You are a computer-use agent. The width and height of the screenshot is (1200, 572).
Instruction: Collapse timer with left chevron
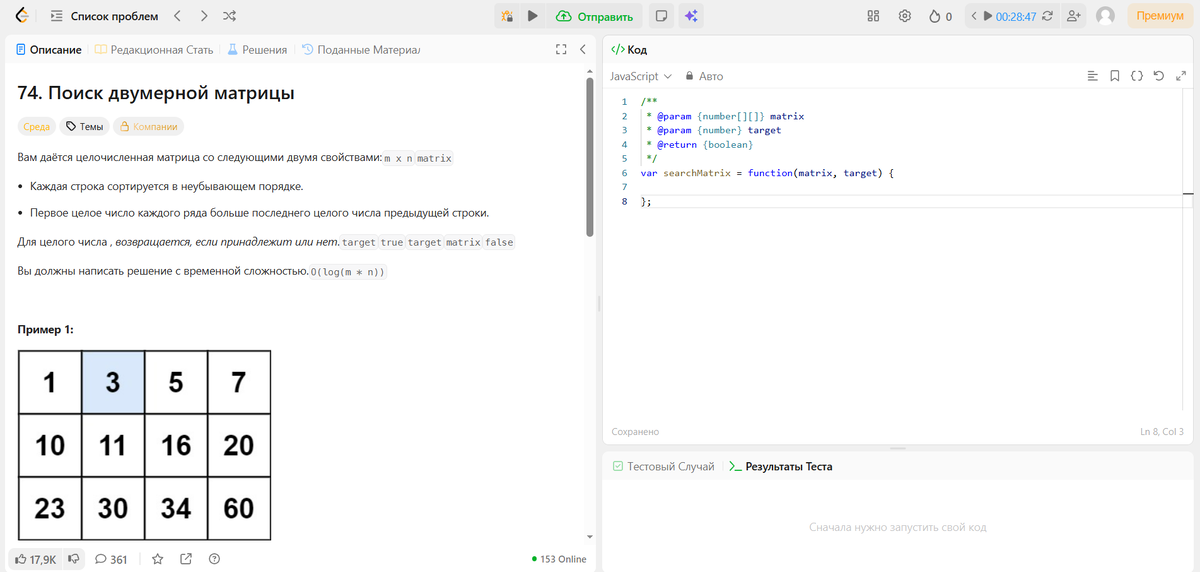click(974, 16)
